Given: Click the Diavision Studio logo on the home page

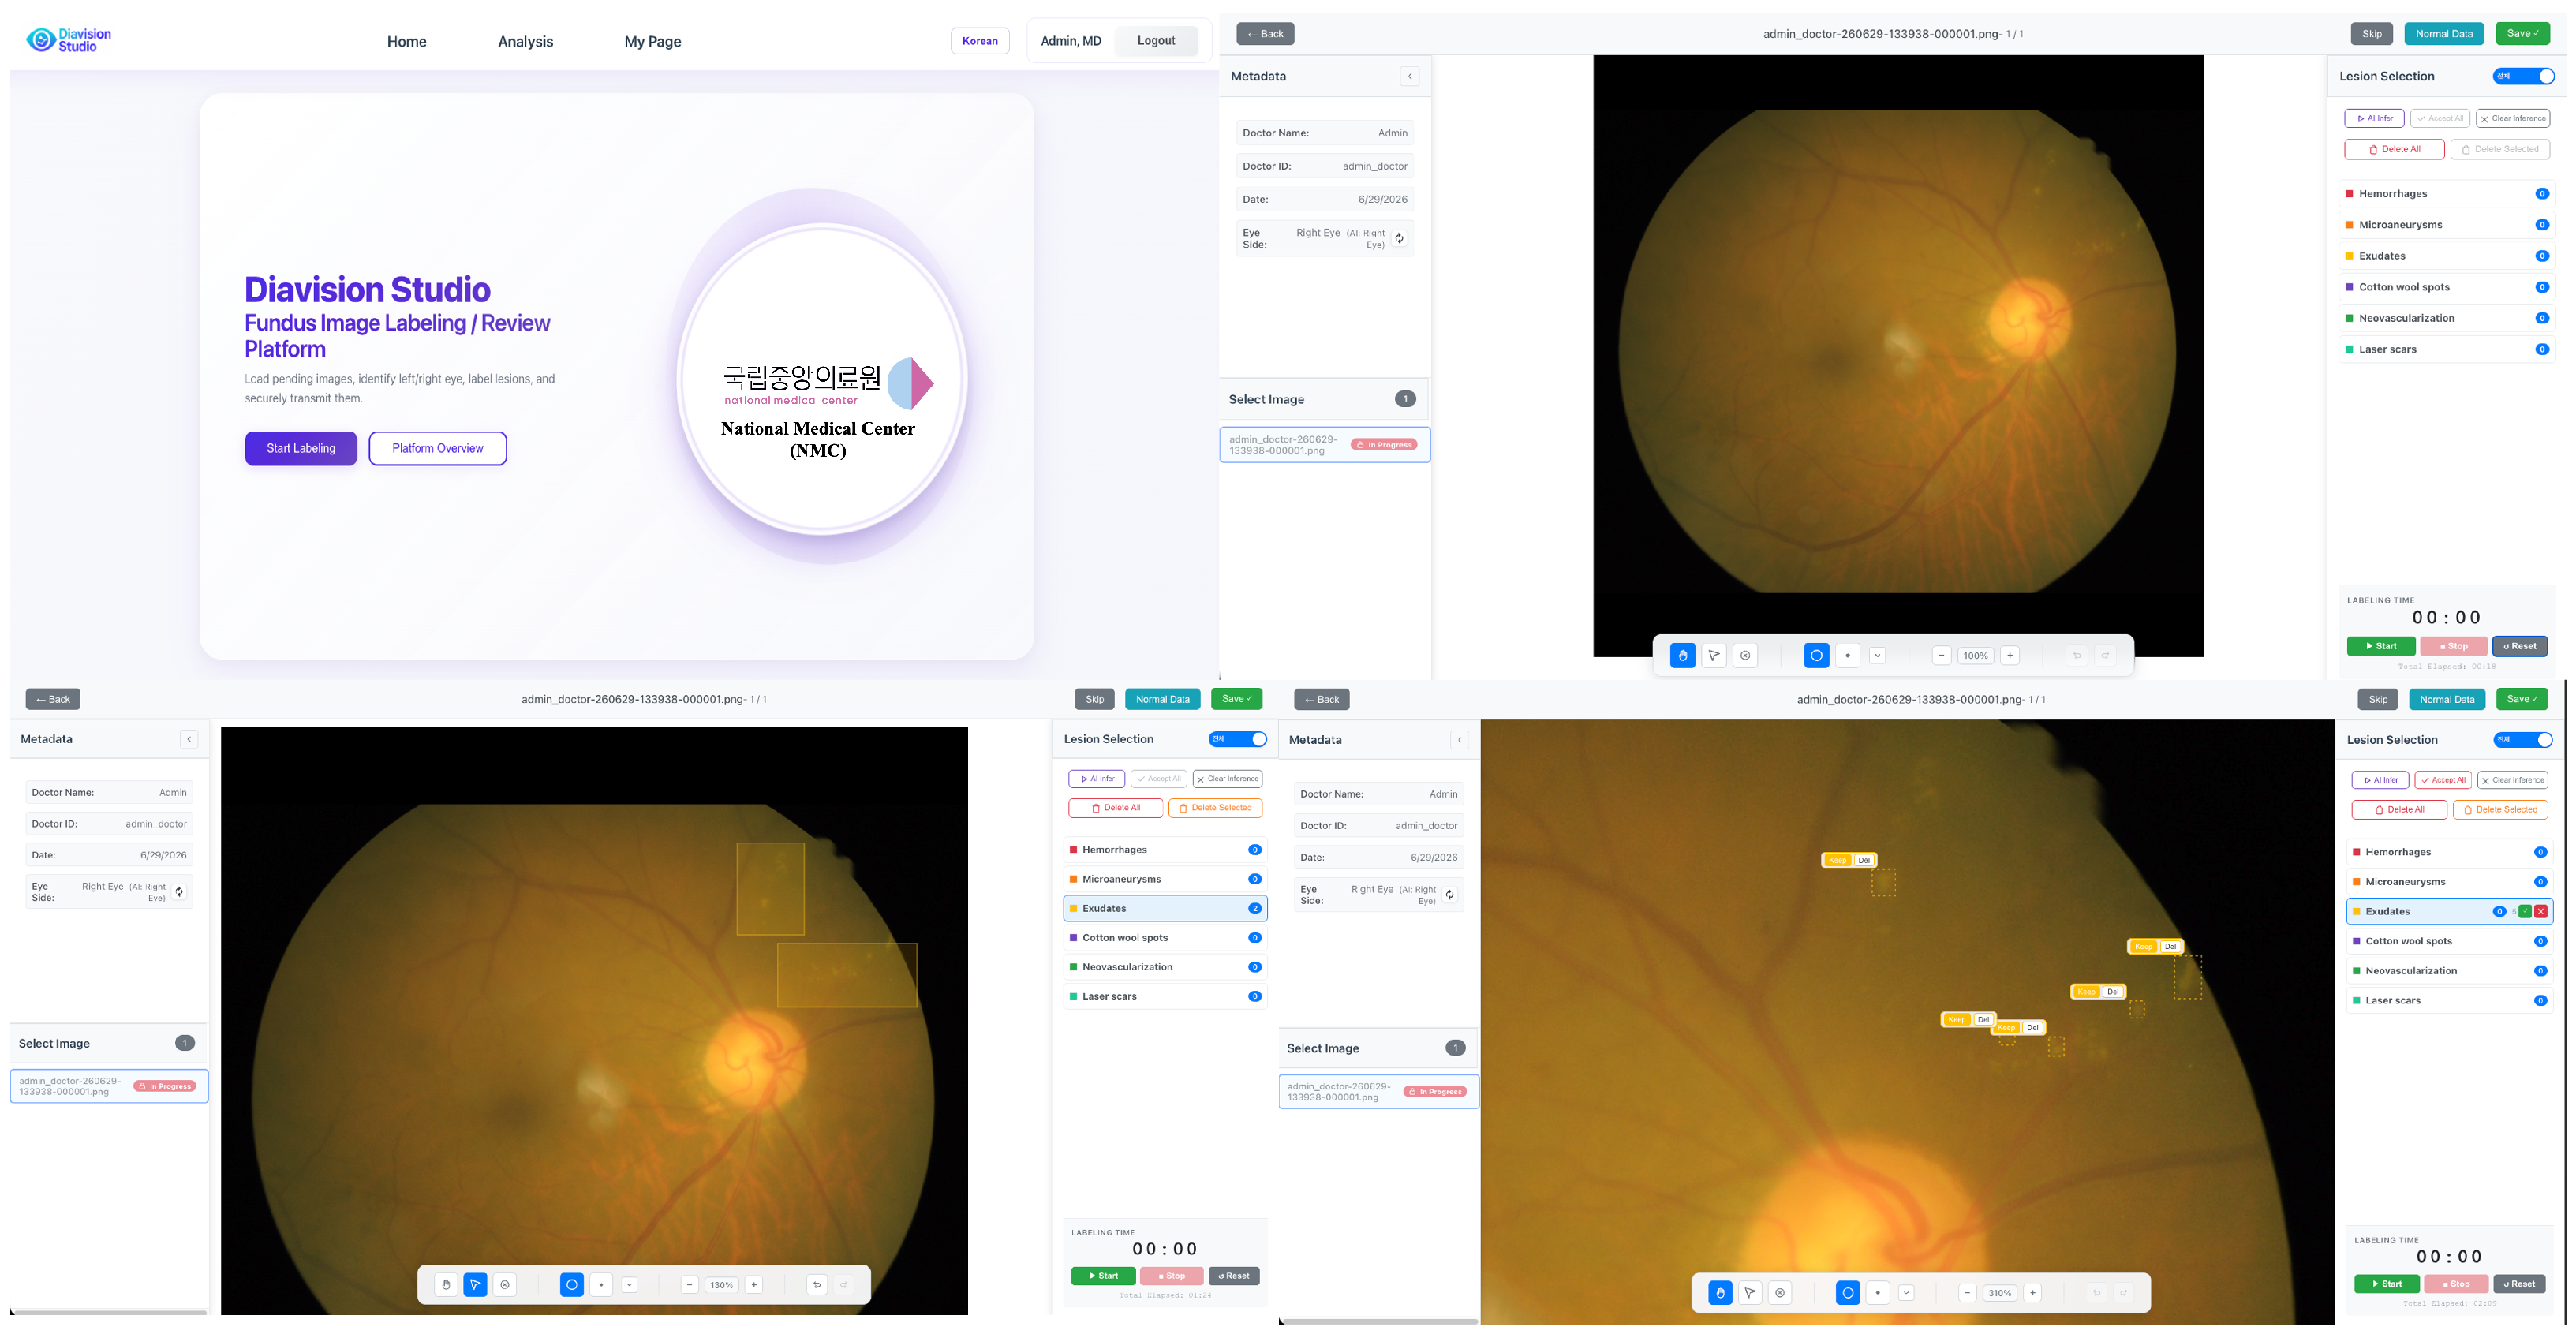Looking at the screenshot, I should point(68,40).
